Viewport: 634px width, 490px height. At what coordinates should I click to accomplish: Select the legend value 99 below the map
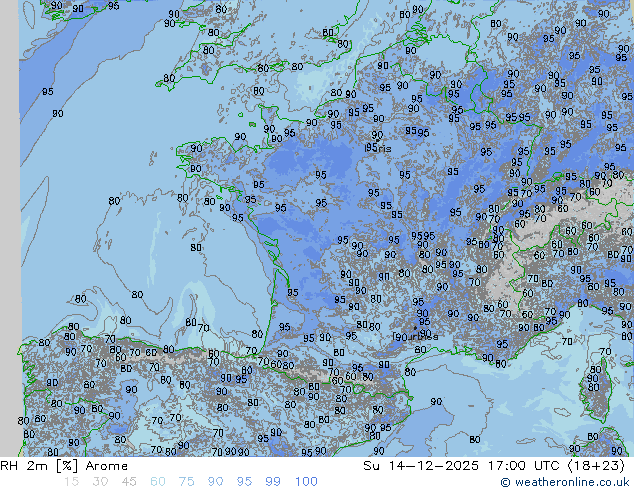[273, 482]
